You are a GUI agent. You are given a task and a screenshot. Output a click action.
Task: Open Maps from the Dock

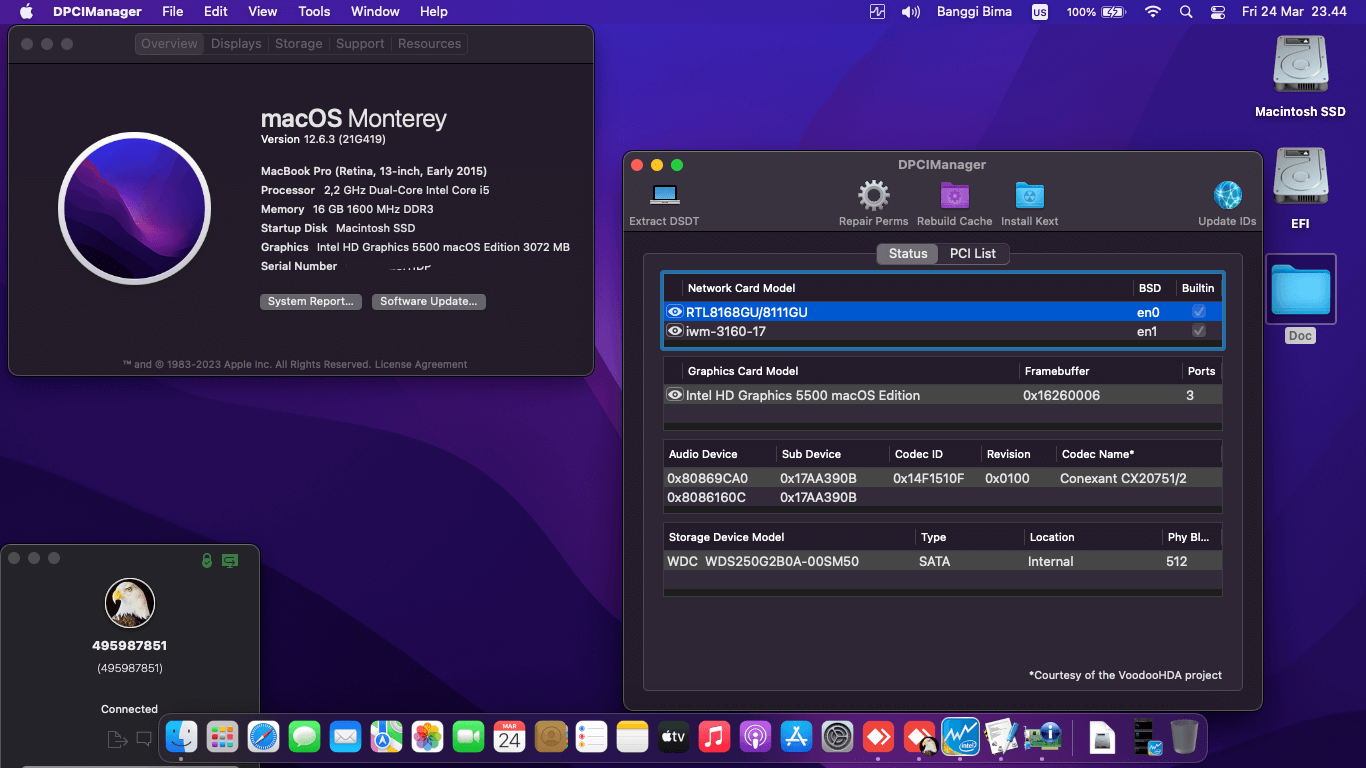(x=386, y=738)
